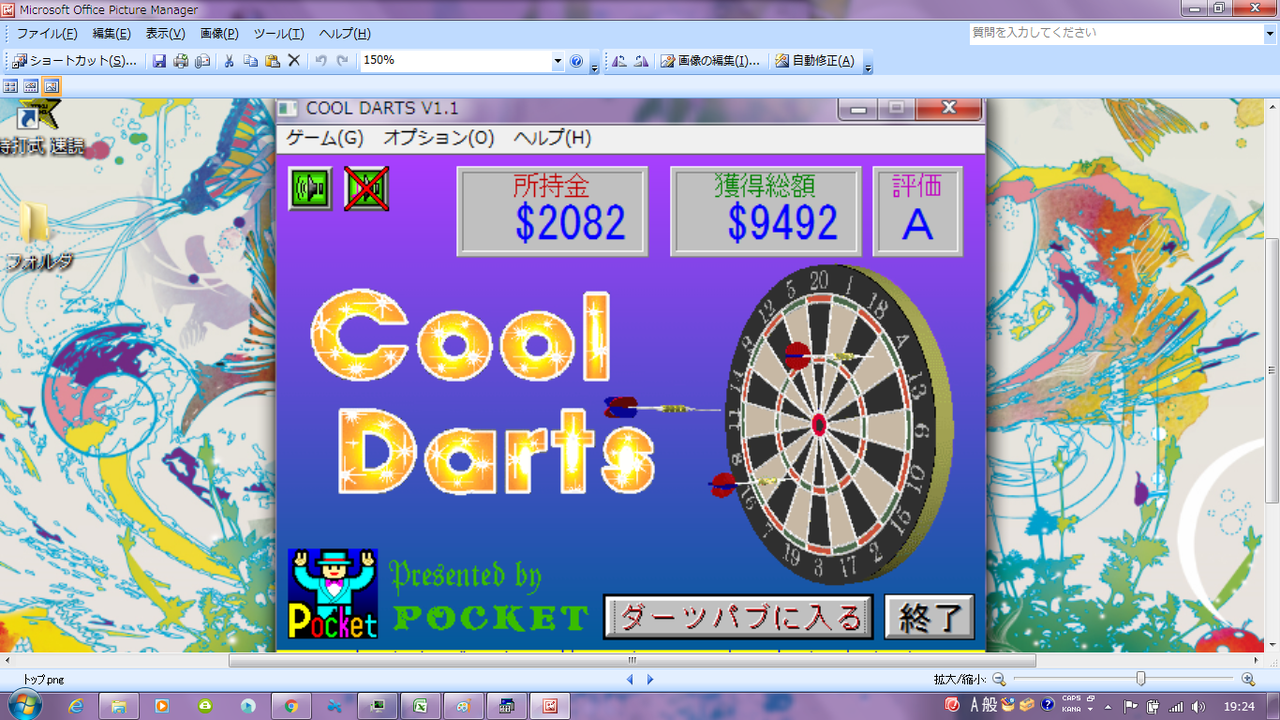This screenshot has height=720, width=1280.
Task: Click the Paste clipboard icon
Action: coord(272,61)
